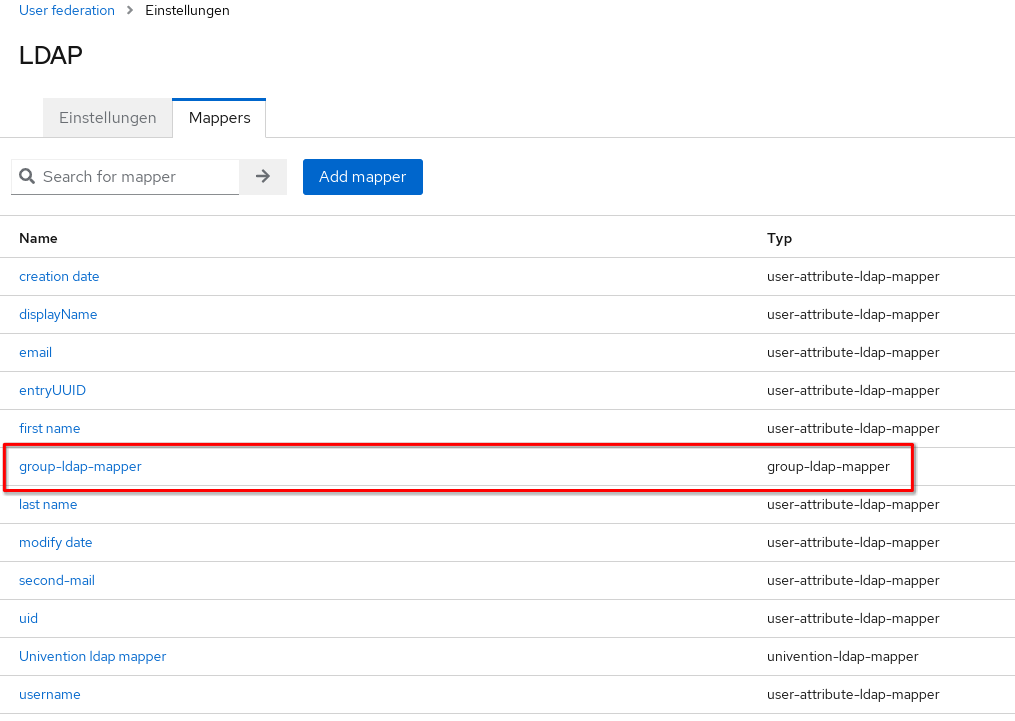
Task: Select the Mappers tab
Action: coord(219,118)
